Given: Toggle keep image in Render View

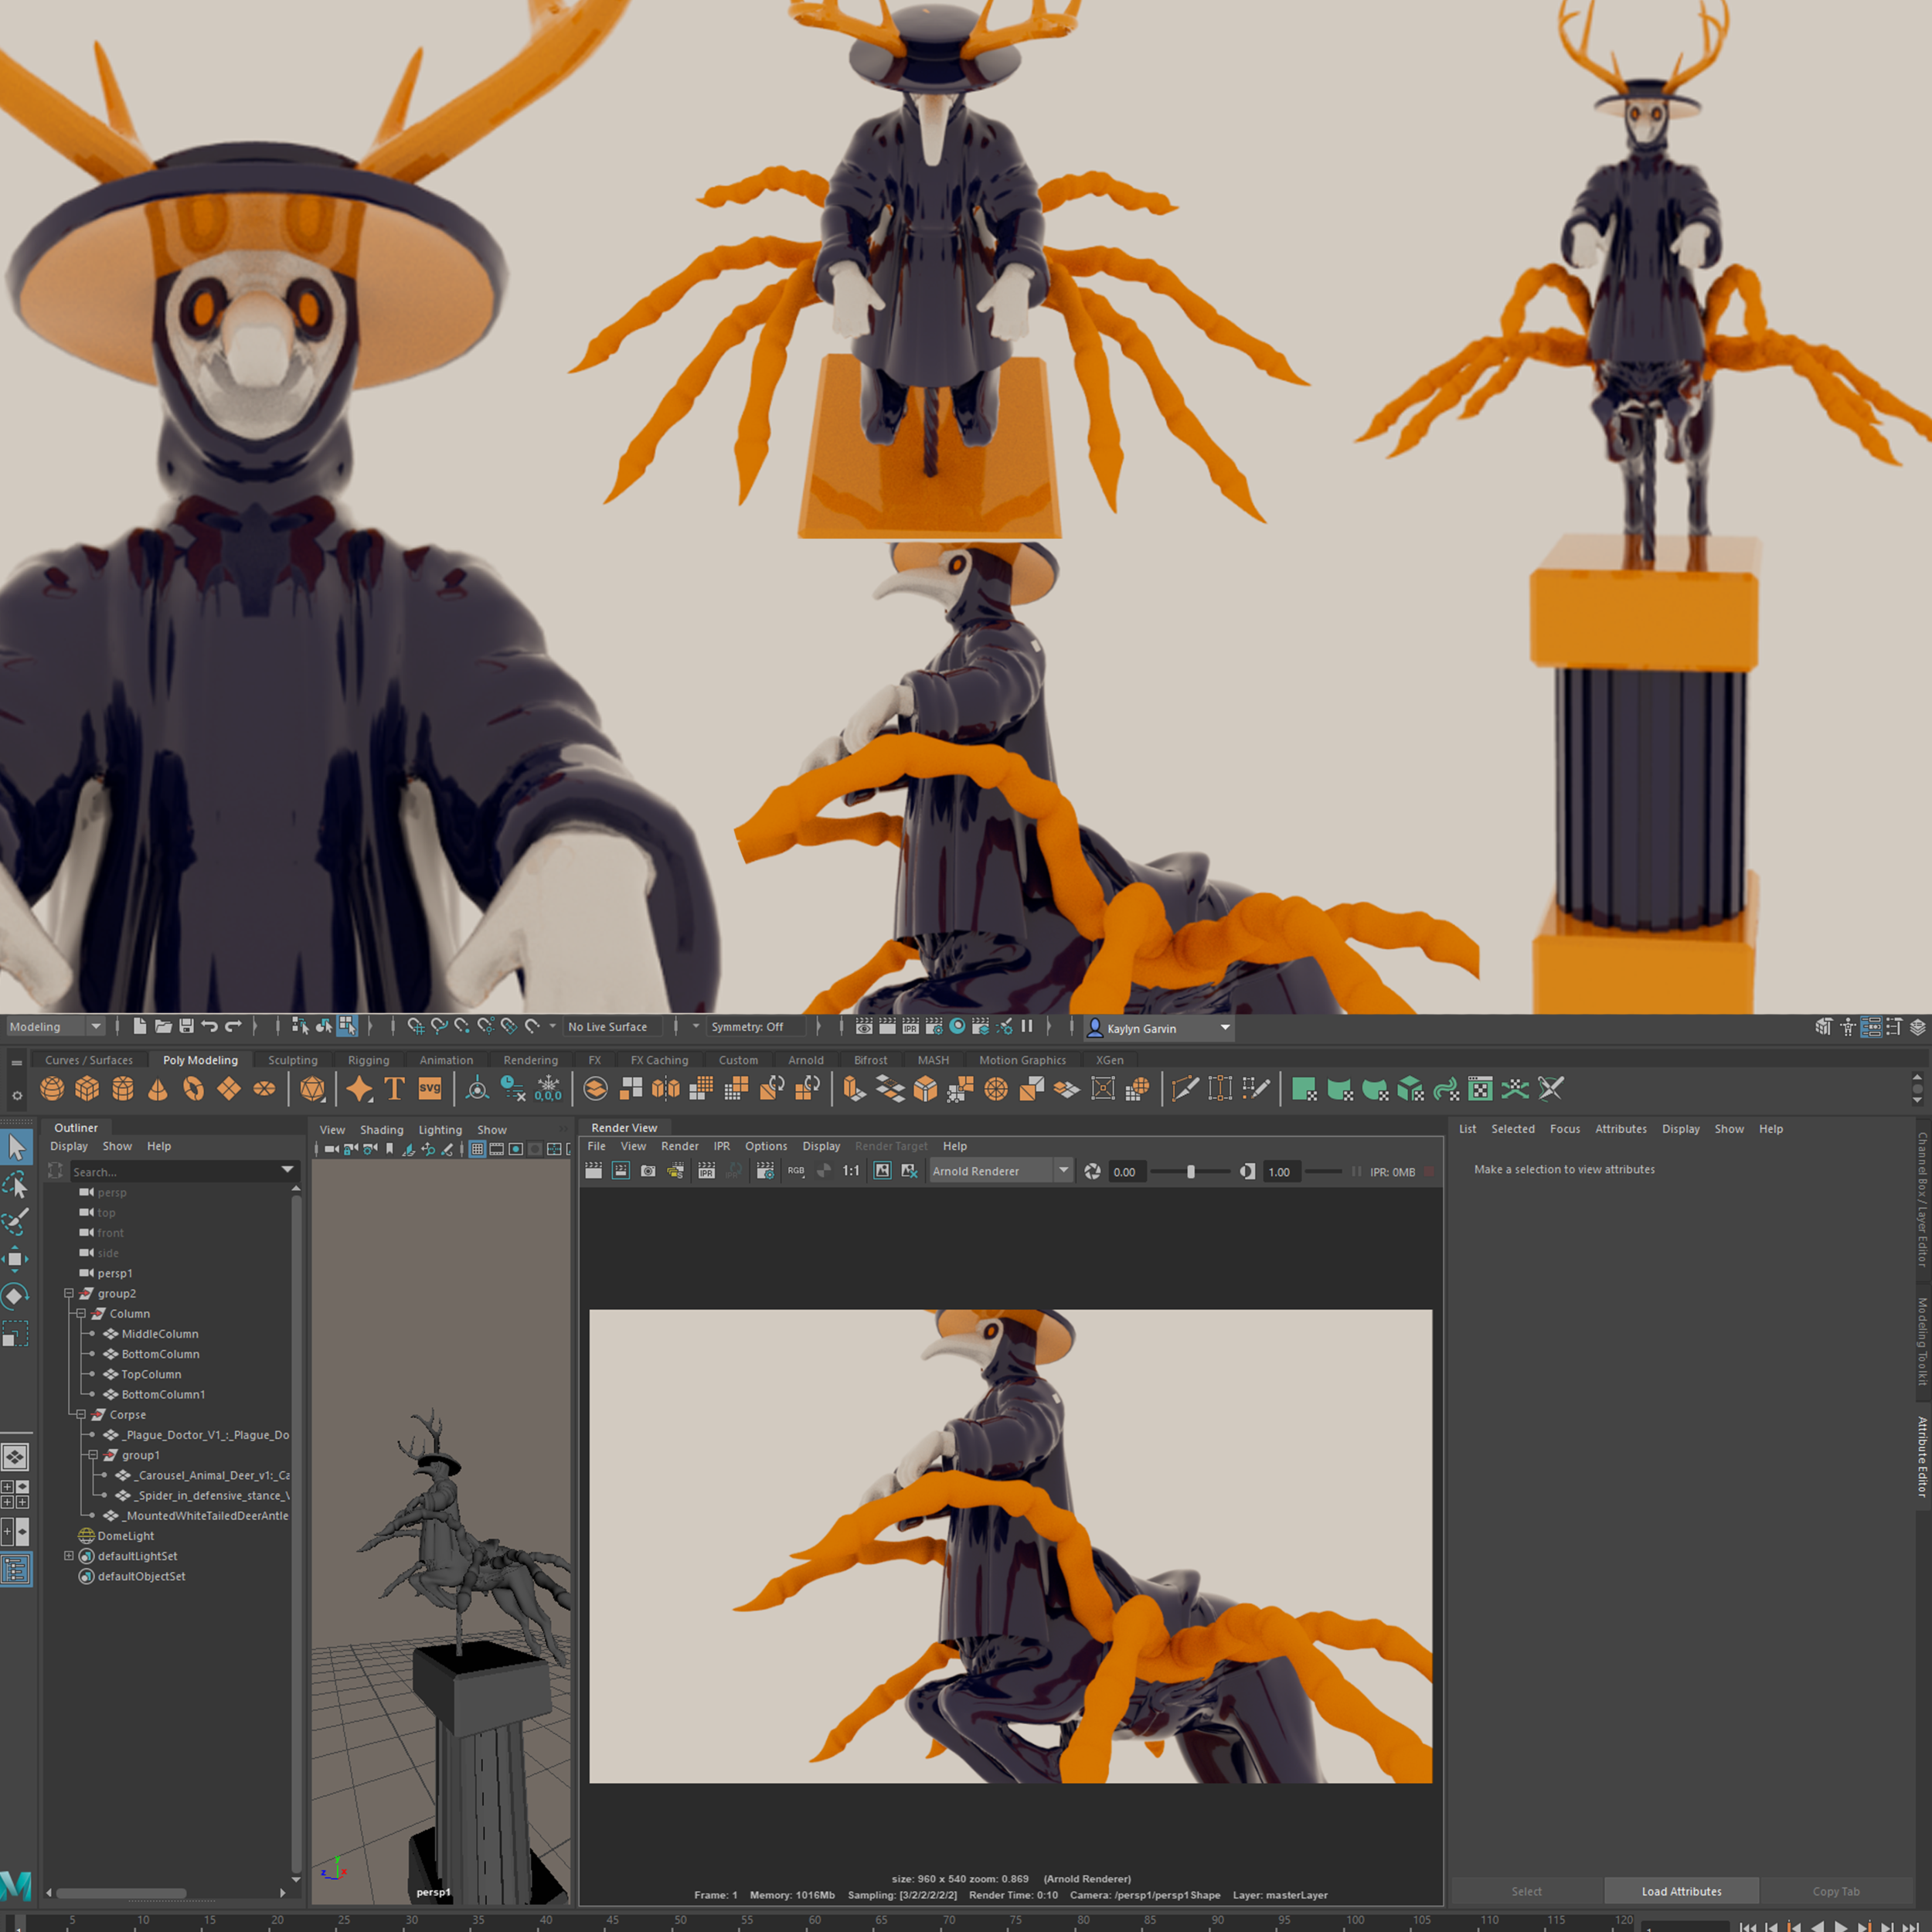Looking at the screenshot, I should coord(882,1171).
